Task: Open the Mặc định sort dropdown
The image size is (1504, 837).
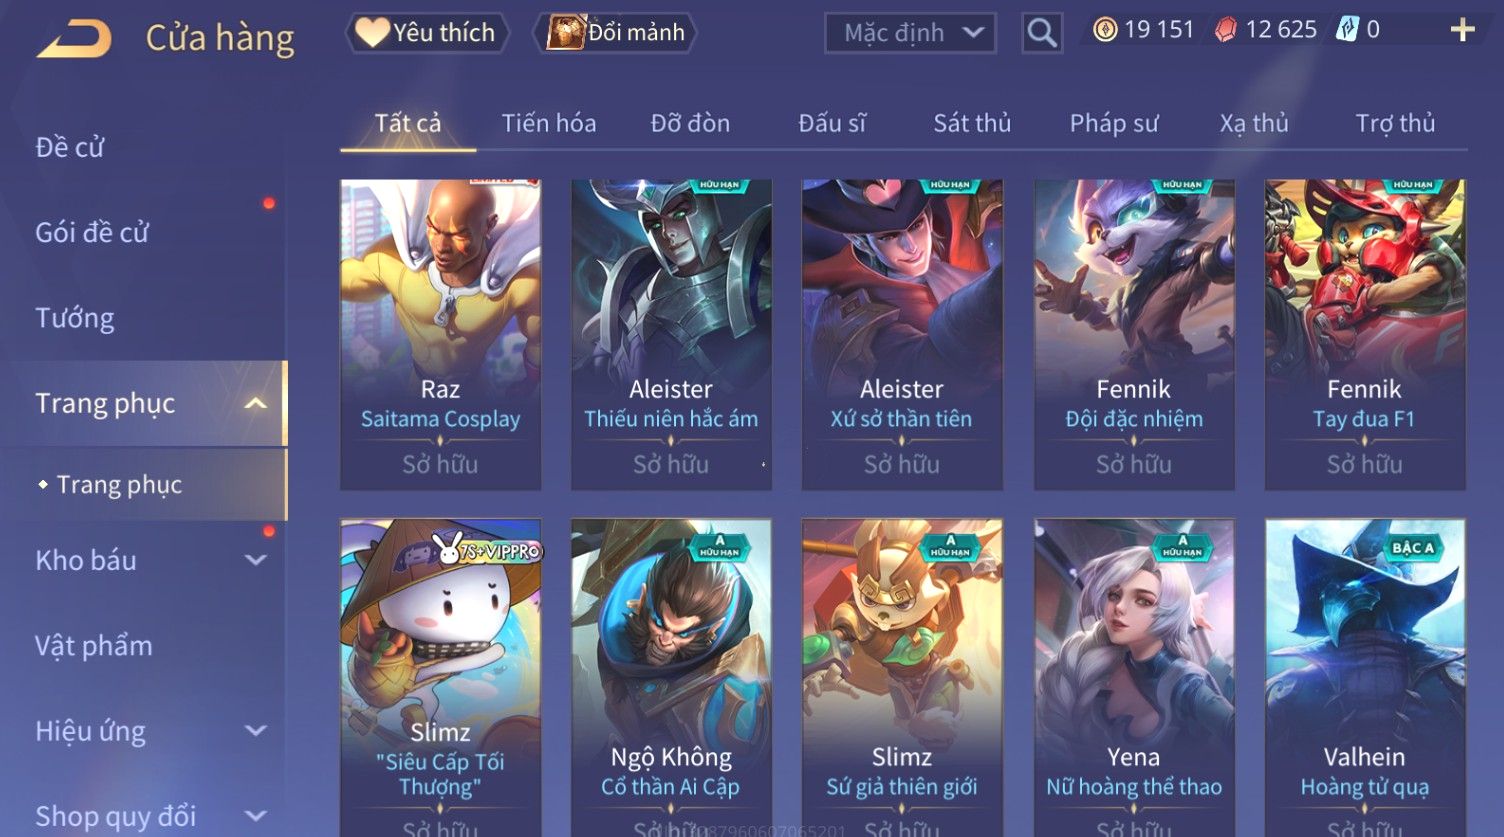Action: click(x=910, y=33)
